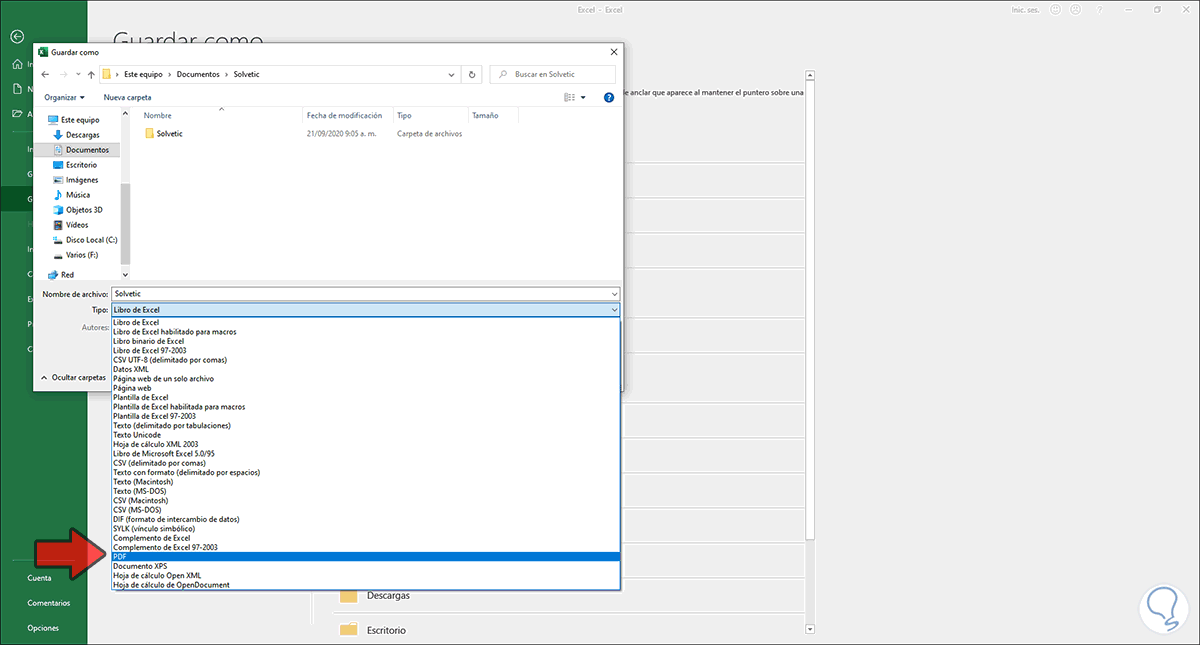1200x645 pixels.
Task: Choose Libro de Excel habilitado para macros
Action: (366, 332)
